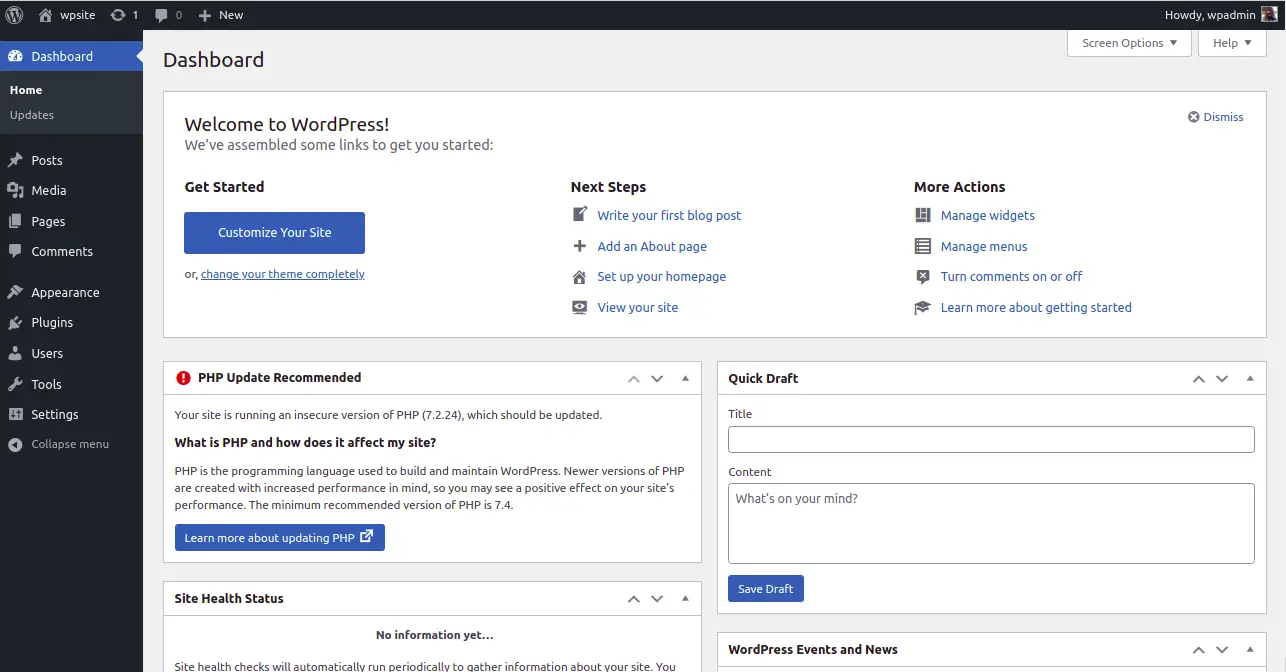
Task: Click the Howdy, wpadmin account text
Action: [x=1210, y=15]
